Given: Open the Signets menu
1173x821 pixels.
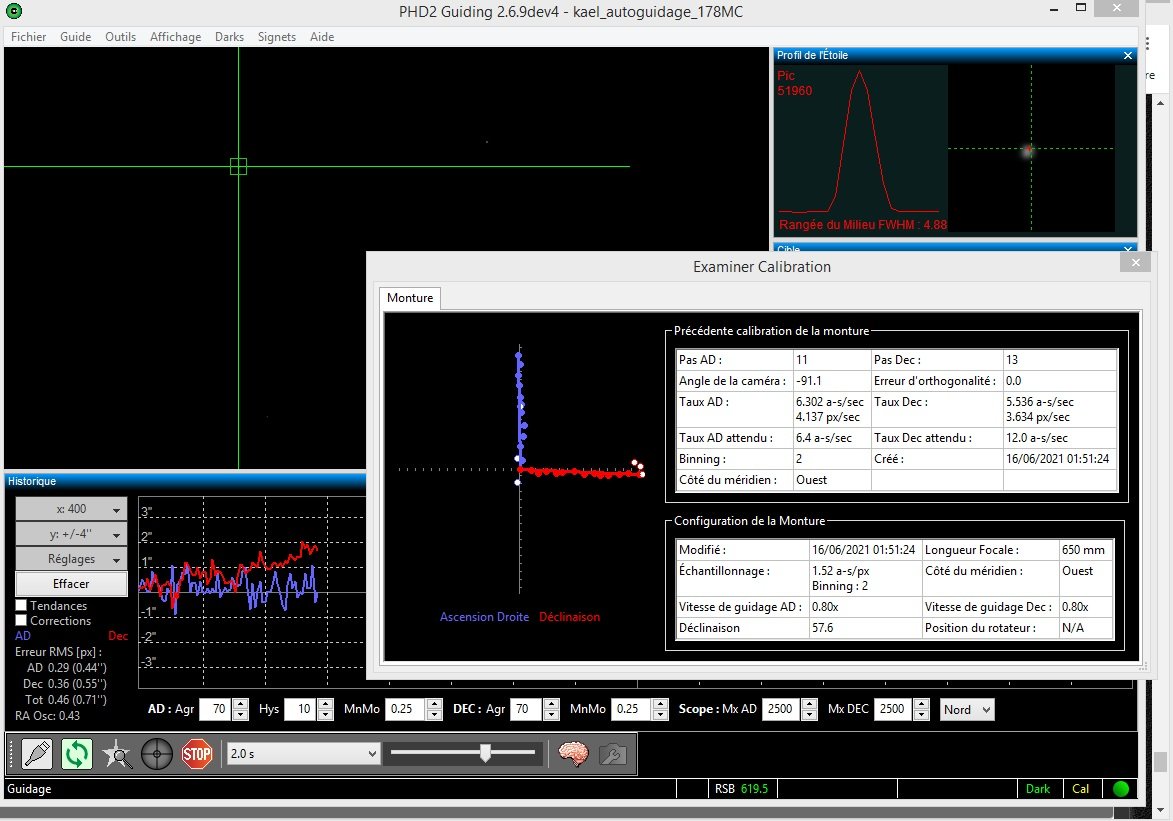Looking at the screenshot, I should [x=277, y=37].
